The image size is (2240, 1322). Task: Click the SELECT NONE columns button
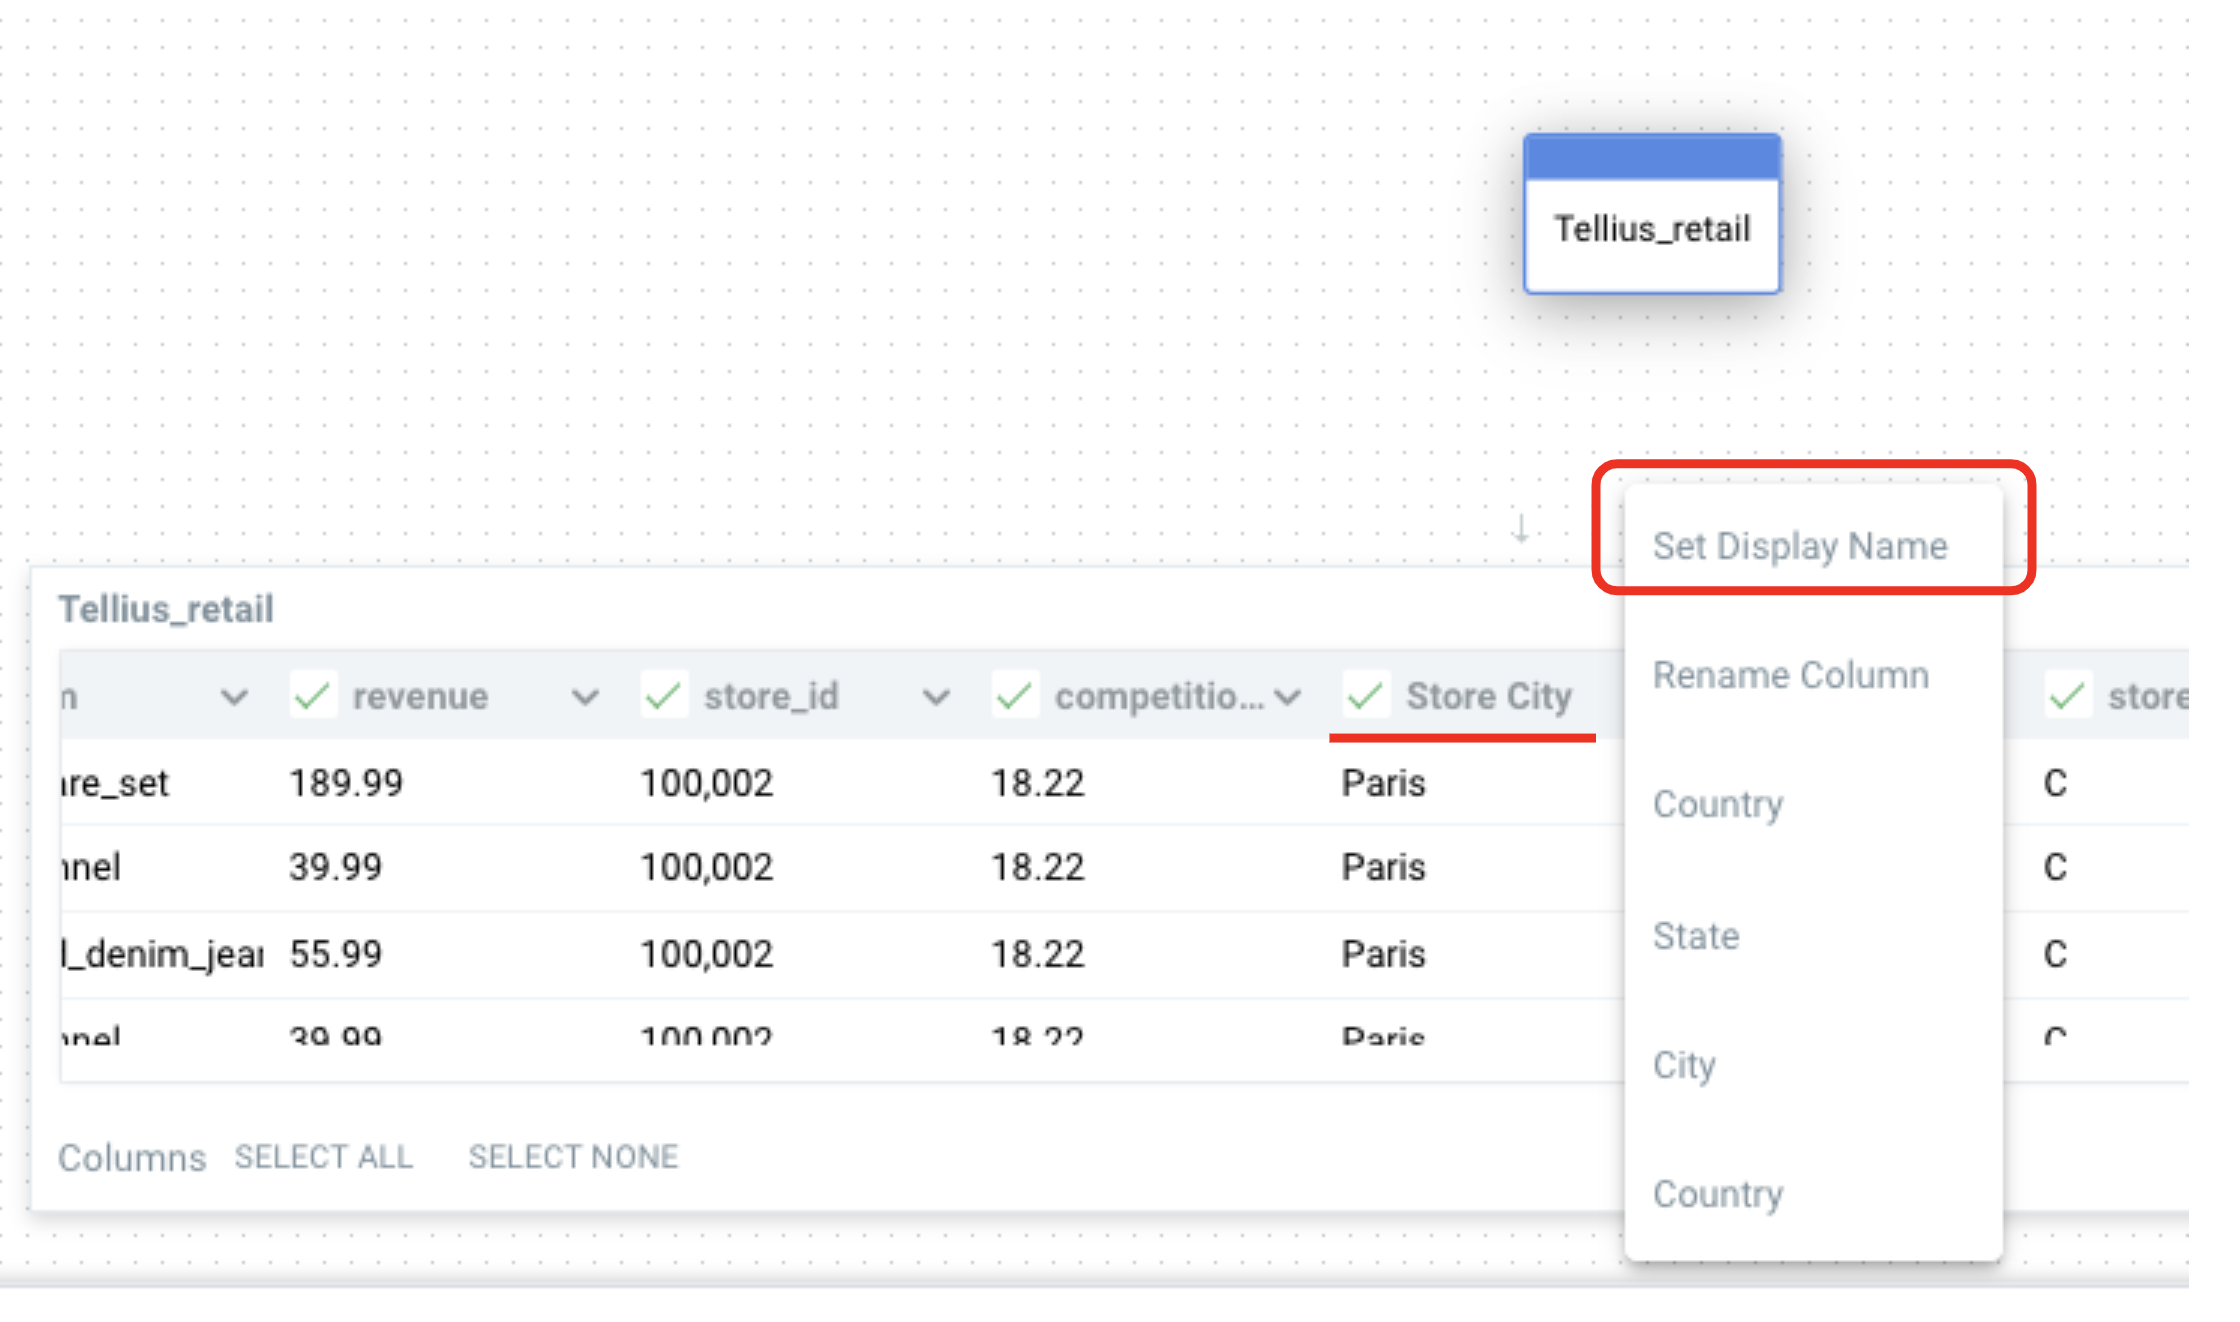coord(574,1157)
